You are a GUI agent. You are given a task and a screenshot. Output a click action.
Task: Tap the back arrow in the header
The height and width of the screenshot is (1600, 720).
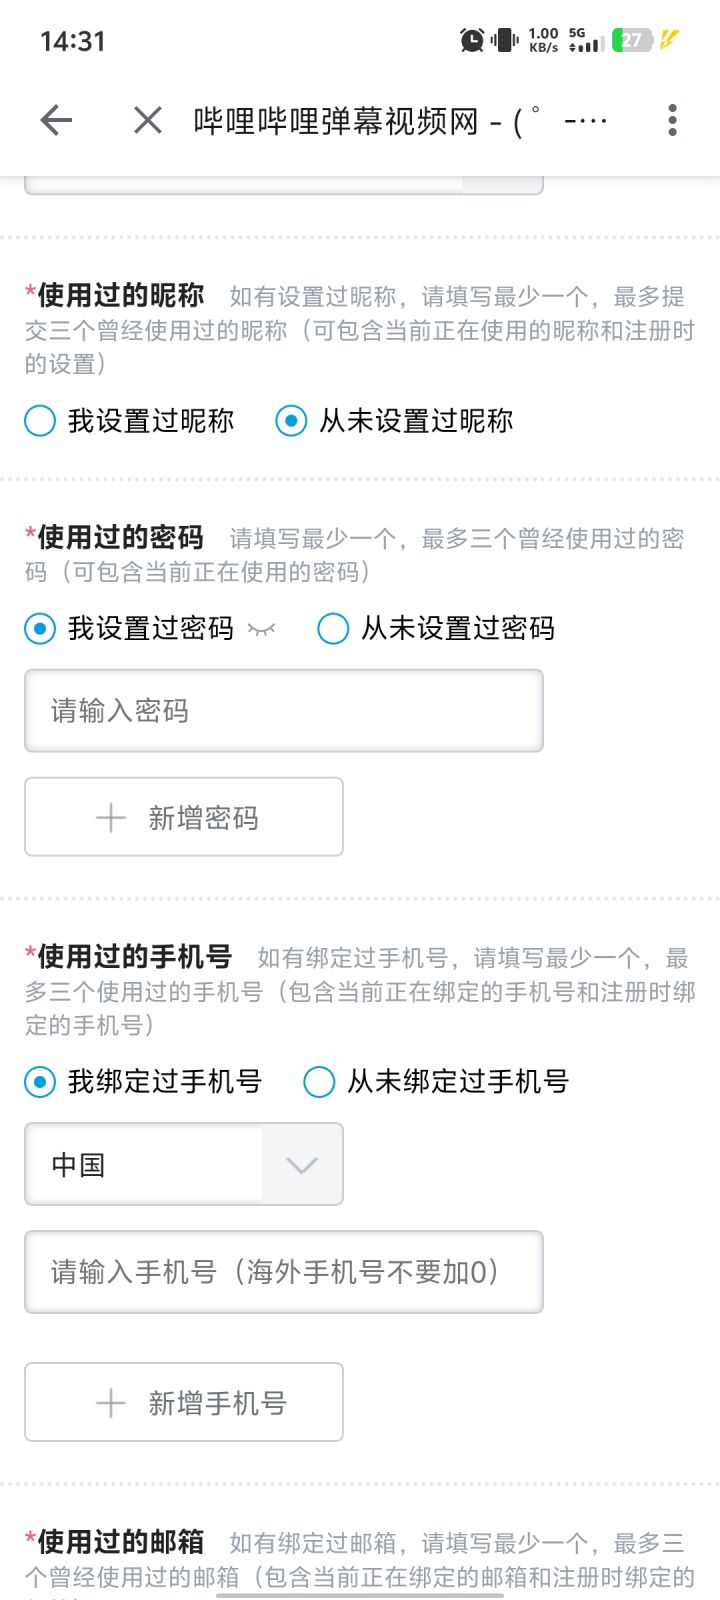click(x=56, y=121)
